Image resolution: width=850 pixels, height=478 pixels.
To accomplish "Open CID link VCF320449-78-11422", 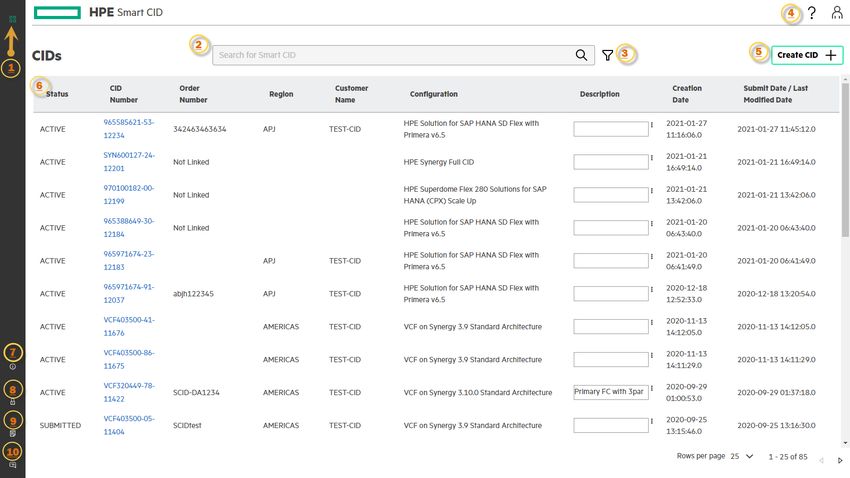I will pos(129,392).
